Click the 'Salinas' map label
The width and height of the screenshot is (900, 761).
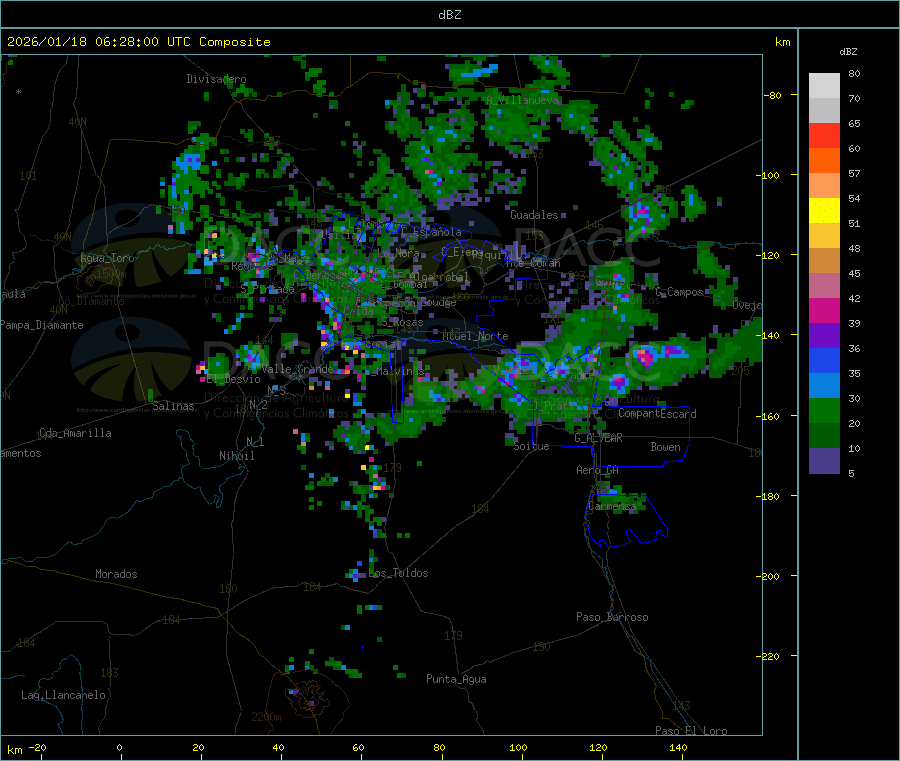point(173,406)
